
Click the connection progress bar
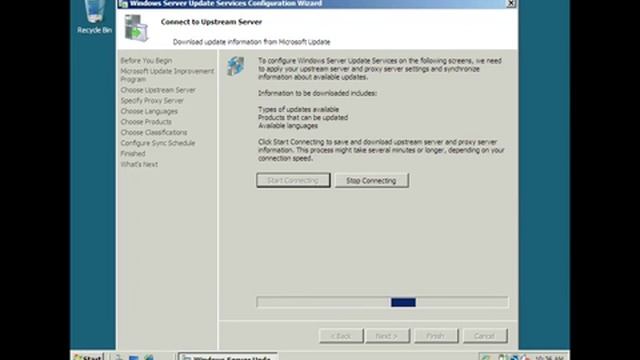382,302
